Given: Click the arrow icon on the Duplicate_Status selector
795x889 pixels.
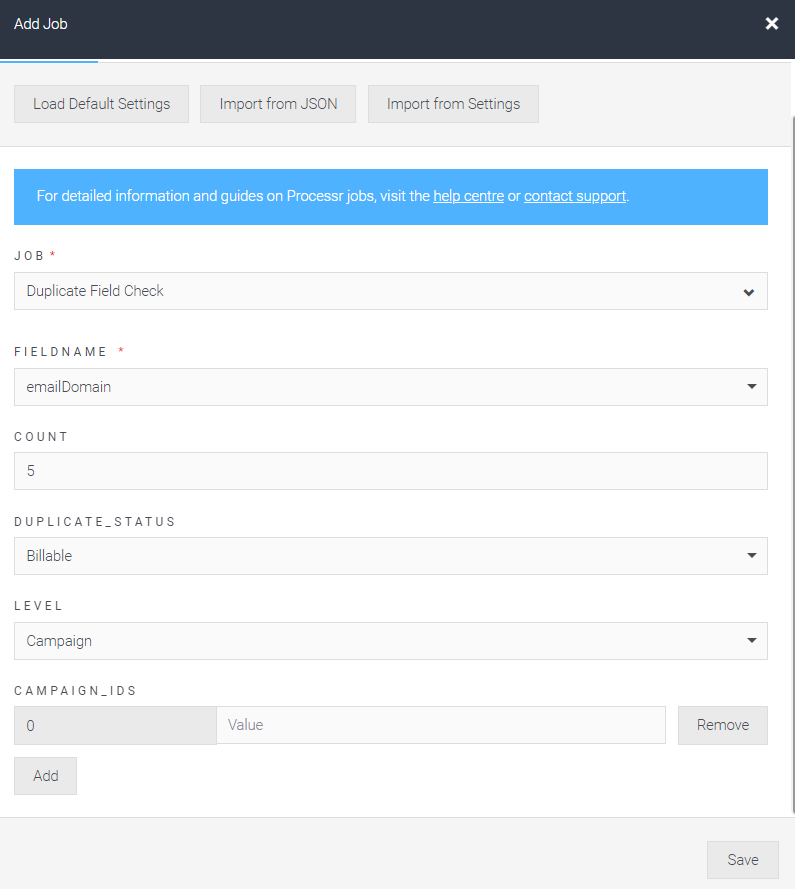Looking at the screenshot, I should pos(753,556).
